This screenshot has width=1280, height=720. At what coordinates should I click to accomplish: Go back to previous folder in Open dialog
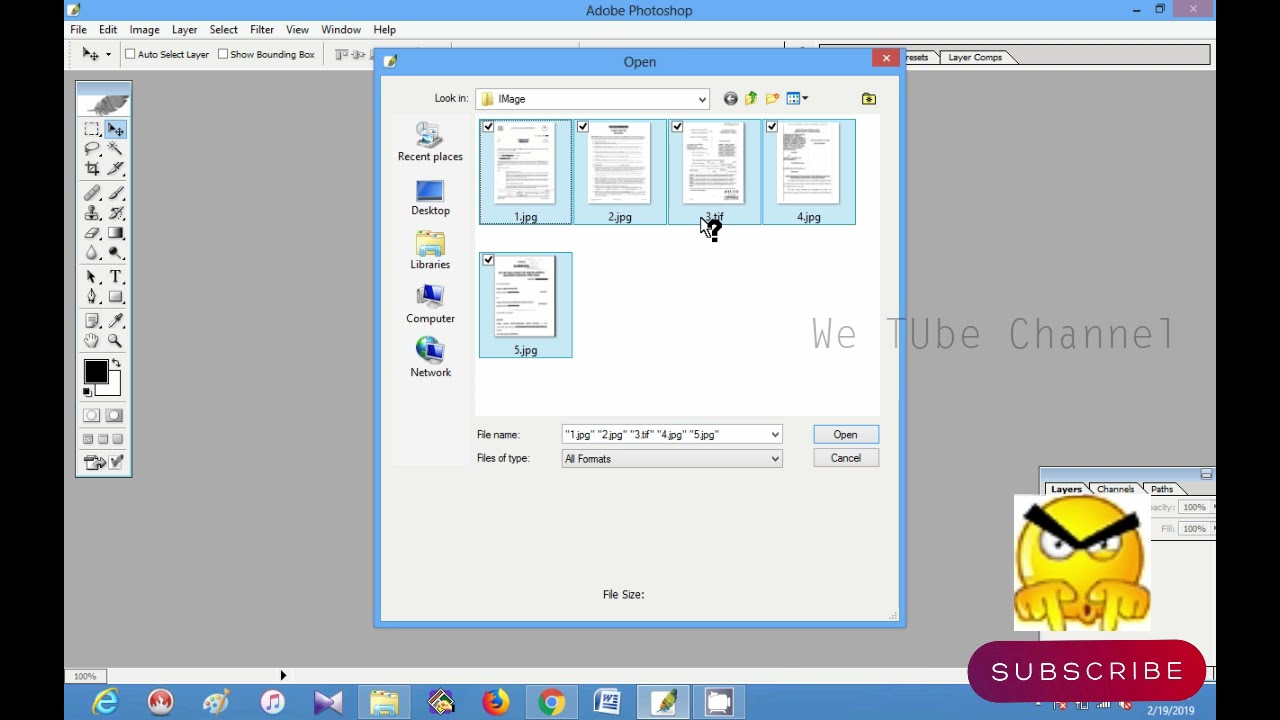pos(730,98)
